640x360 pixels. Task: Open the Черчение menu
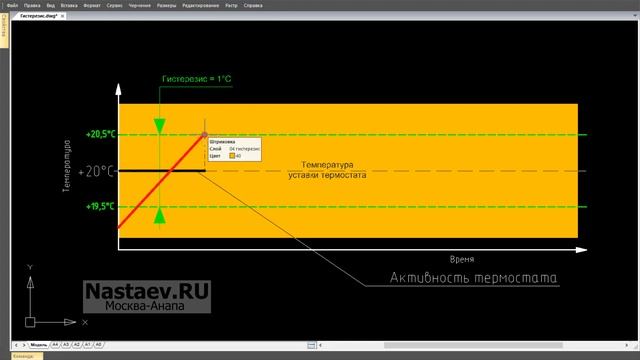click(140, 6)
